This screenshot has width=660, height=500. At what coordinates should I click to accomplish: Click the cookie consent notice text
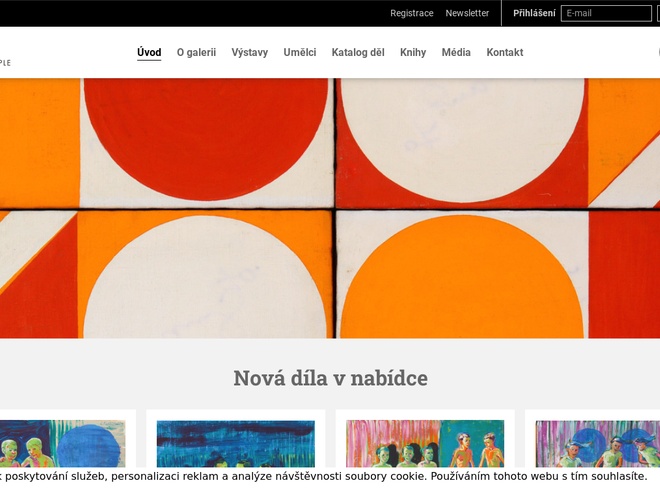(x=323, y=476)
